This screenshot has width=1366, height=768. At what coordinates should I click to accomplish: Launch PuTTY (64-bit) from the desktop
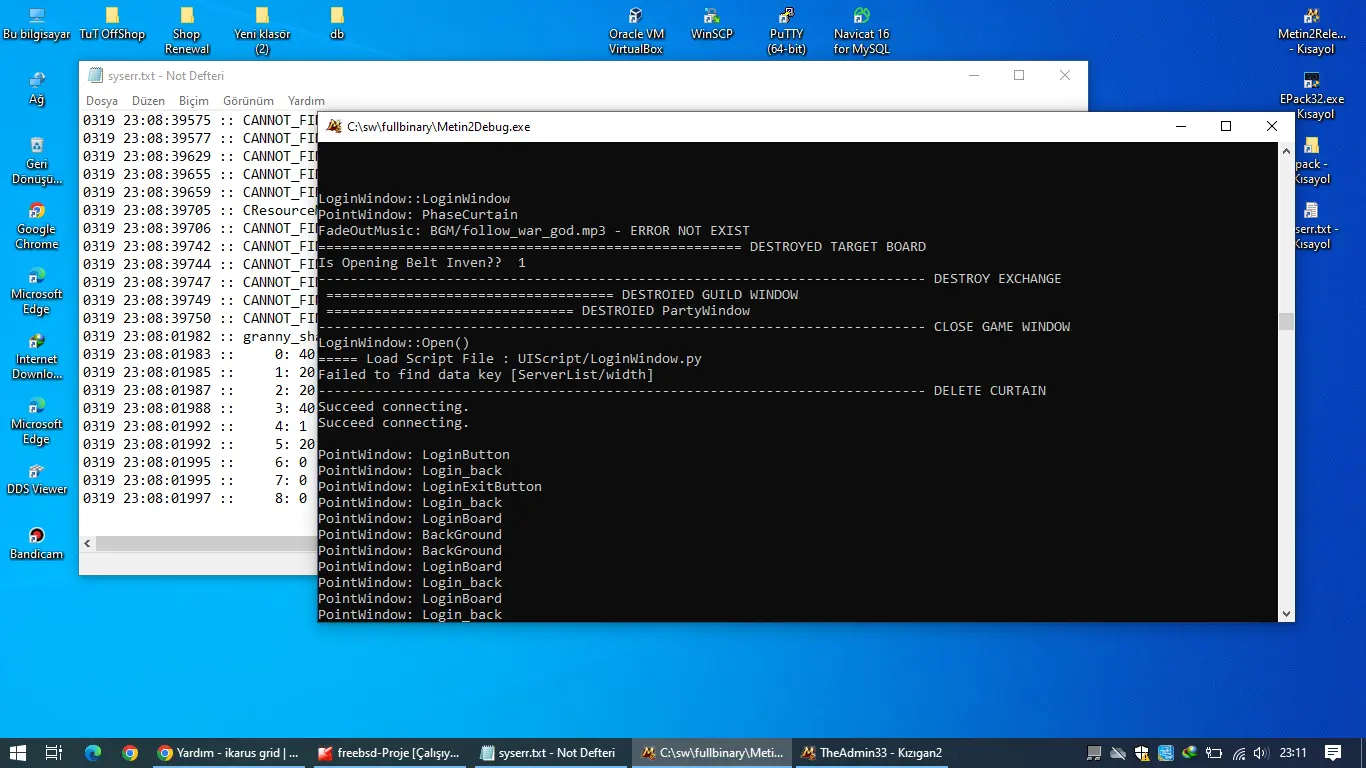[786, 17]
